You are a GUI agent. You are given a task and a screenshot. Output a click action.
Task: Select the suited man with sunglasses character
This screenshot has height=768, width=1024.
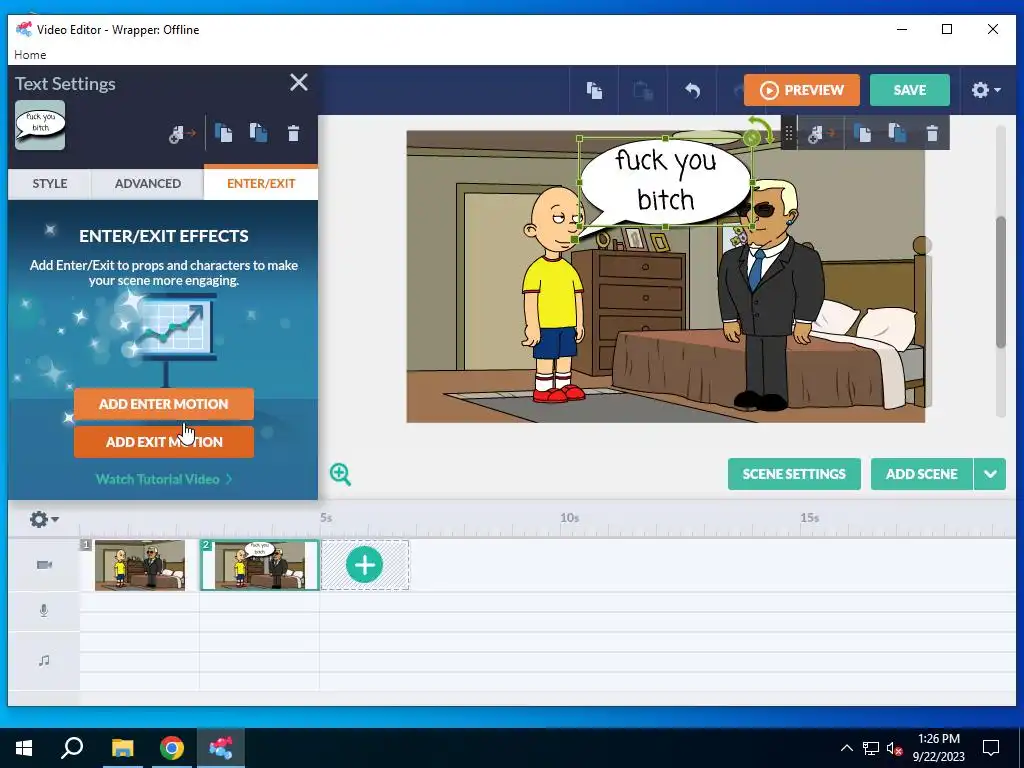(x=769, y=297)
